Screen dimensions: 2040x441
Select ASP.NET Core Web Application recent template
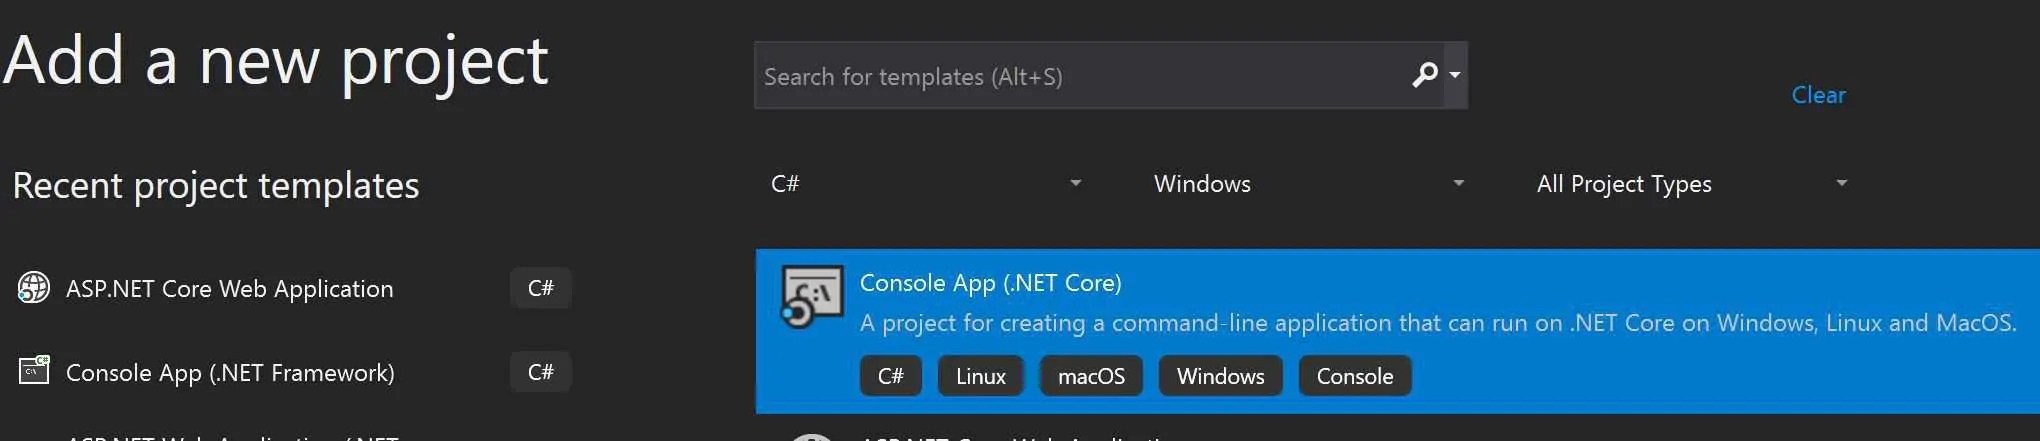click(x=229, y=289)
